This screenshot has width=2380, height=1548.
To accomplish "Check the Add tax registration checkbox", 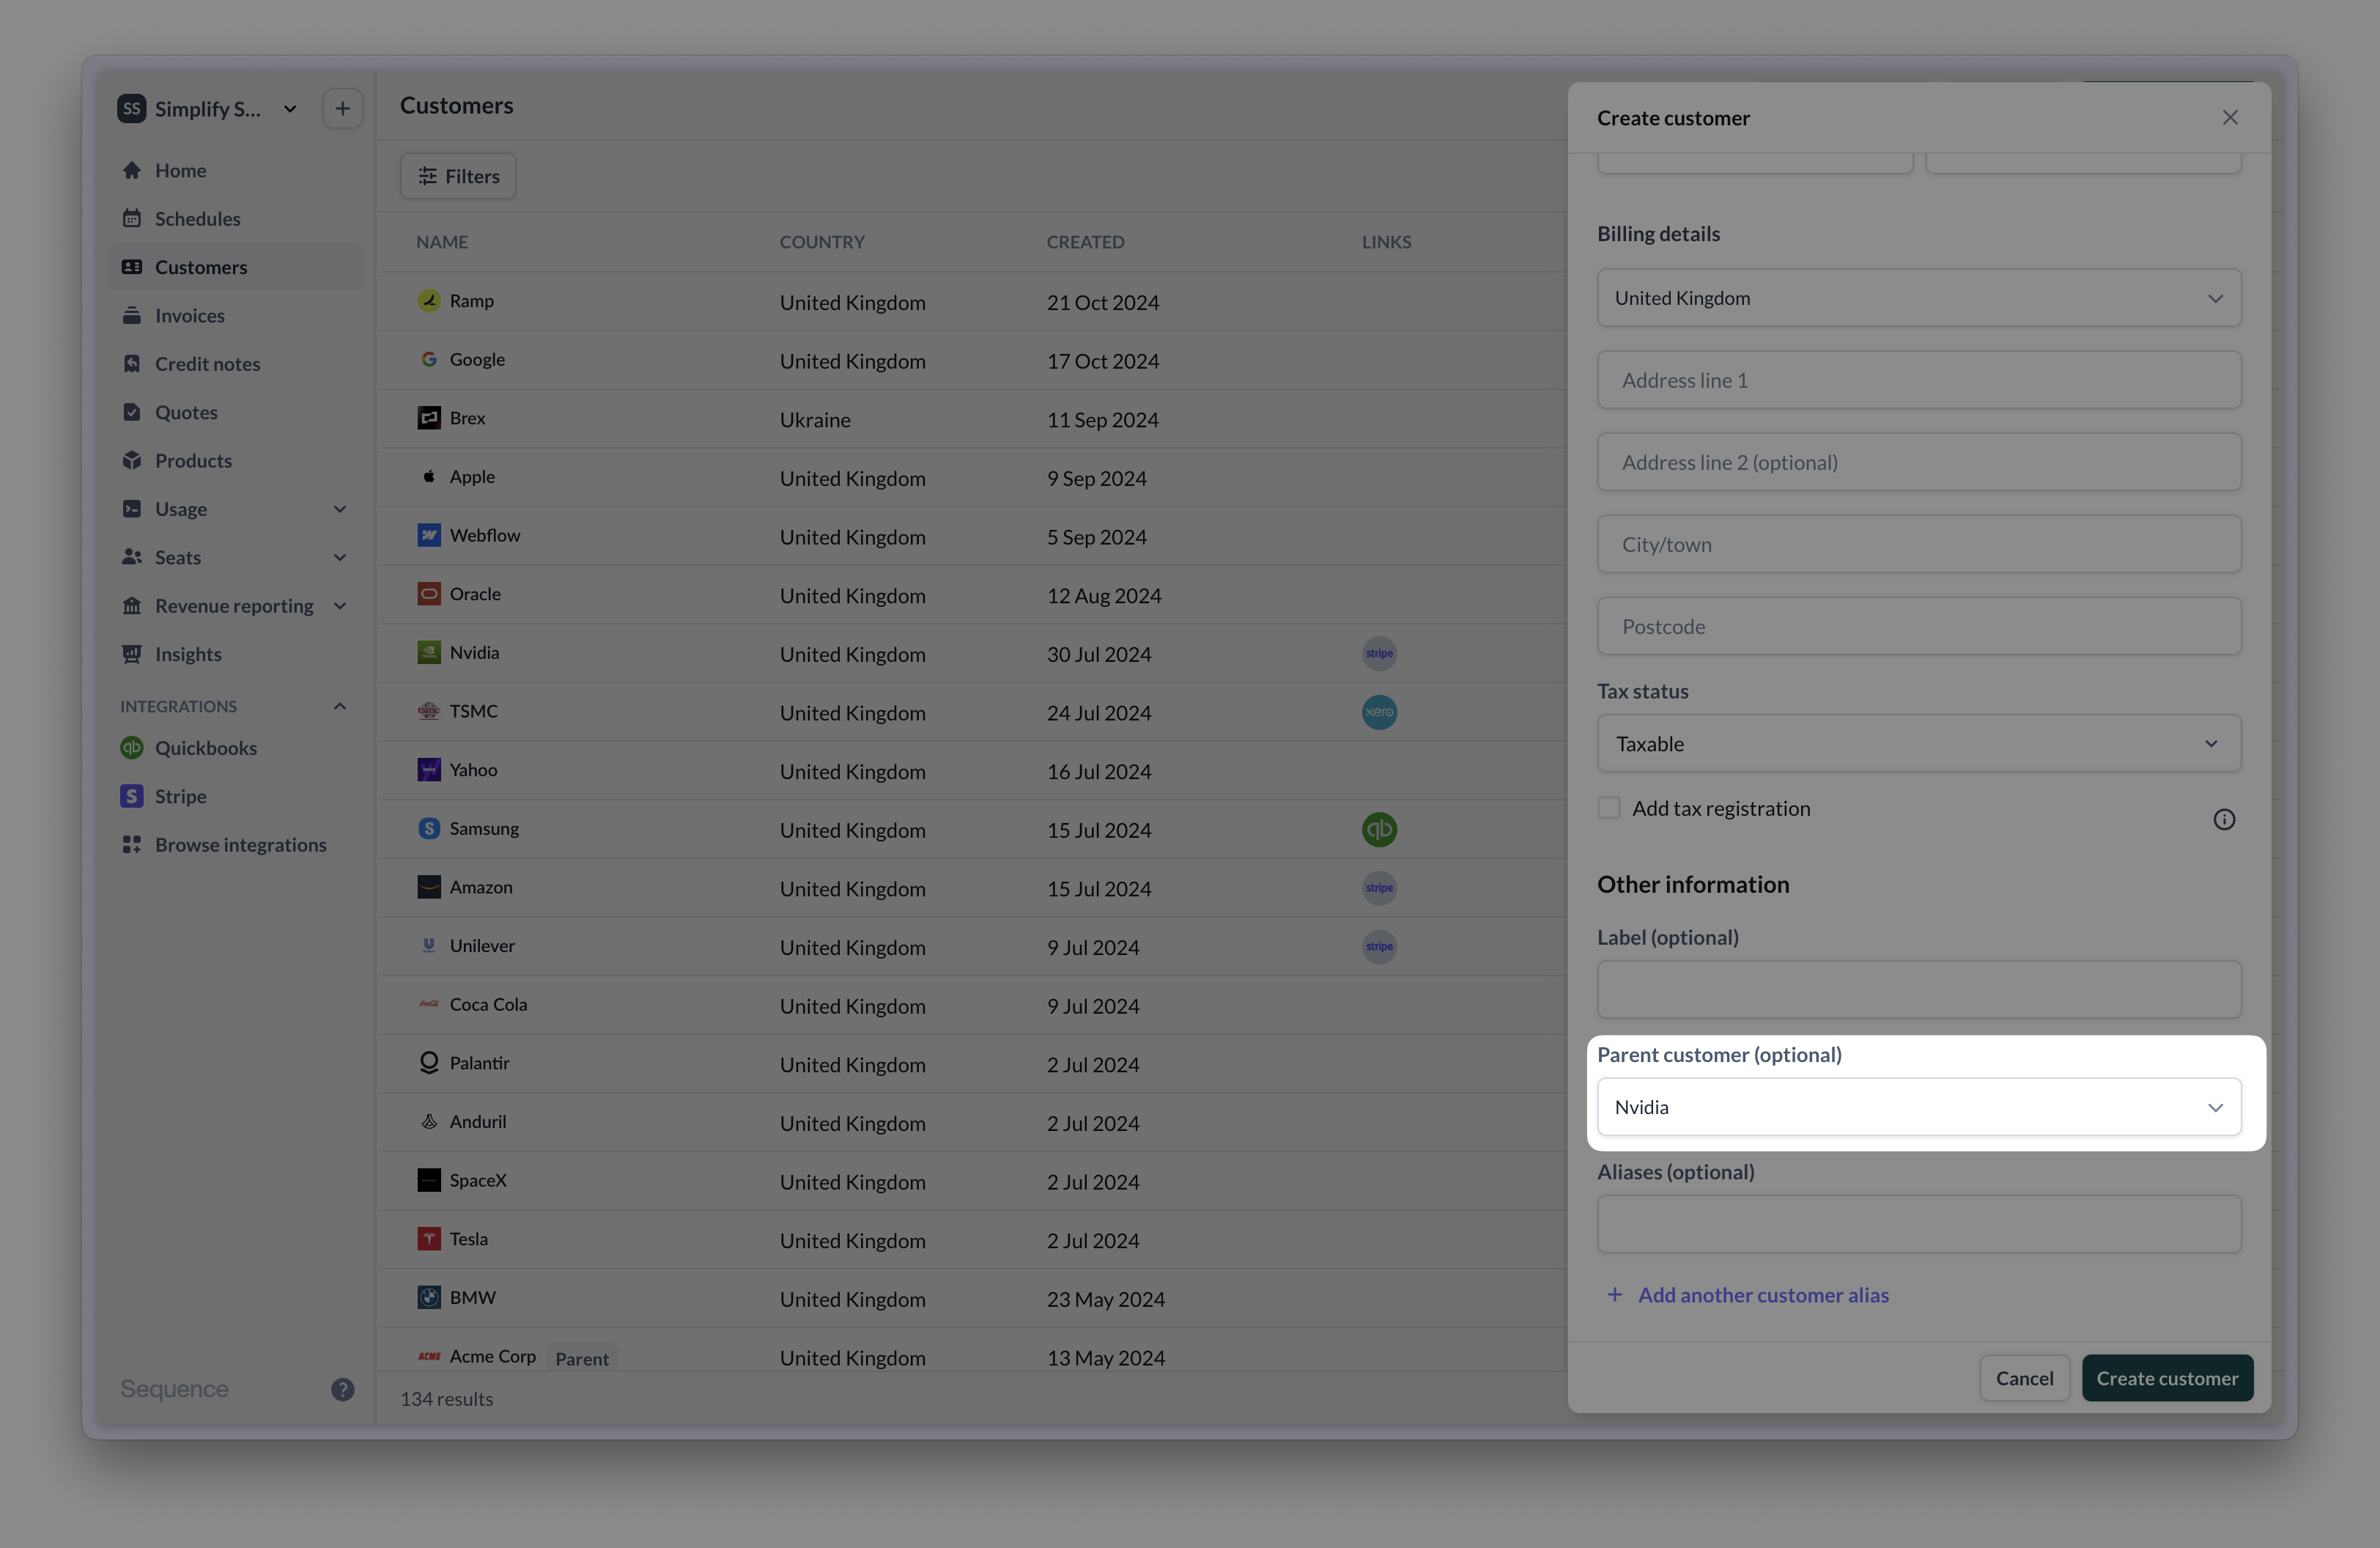I will point(1608,807).
